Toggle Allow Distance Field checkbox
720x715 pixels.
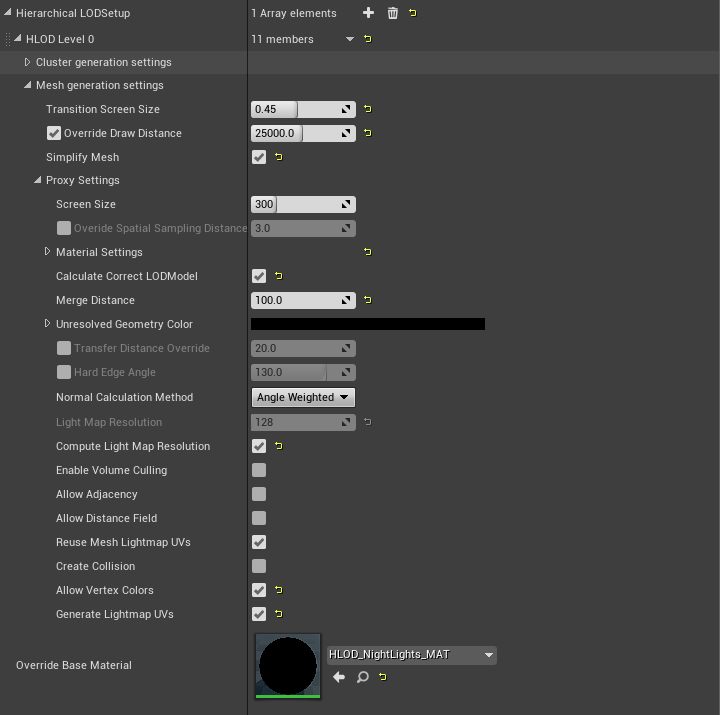259,518
